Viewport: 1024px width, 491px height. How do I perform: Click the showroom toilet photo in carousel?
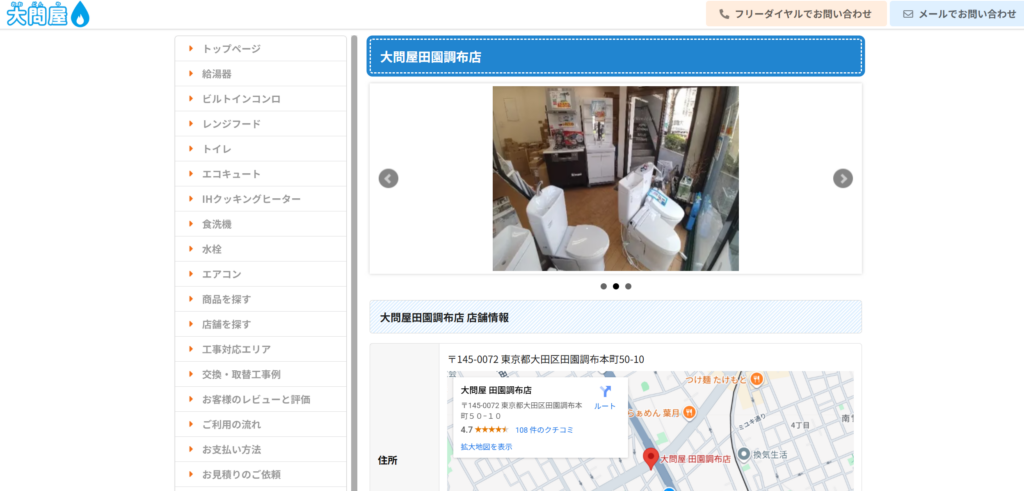(615, 178)
